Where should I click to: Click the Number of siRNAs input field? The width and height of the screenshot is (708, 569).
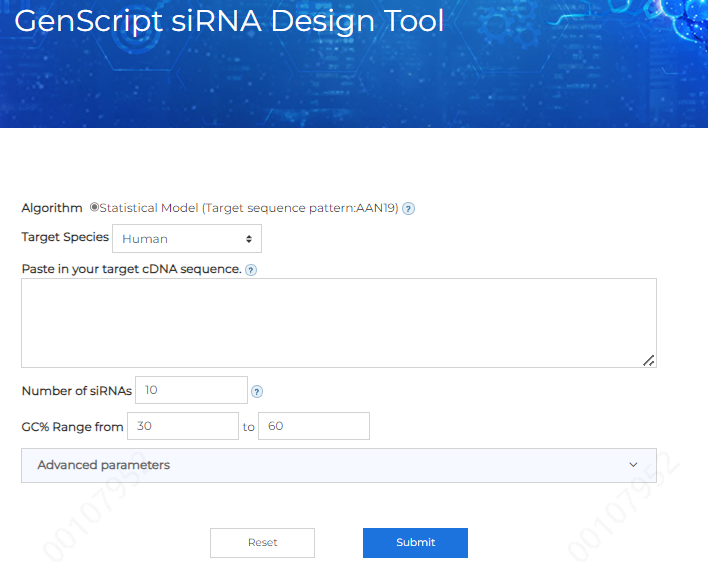pos(191,390)
